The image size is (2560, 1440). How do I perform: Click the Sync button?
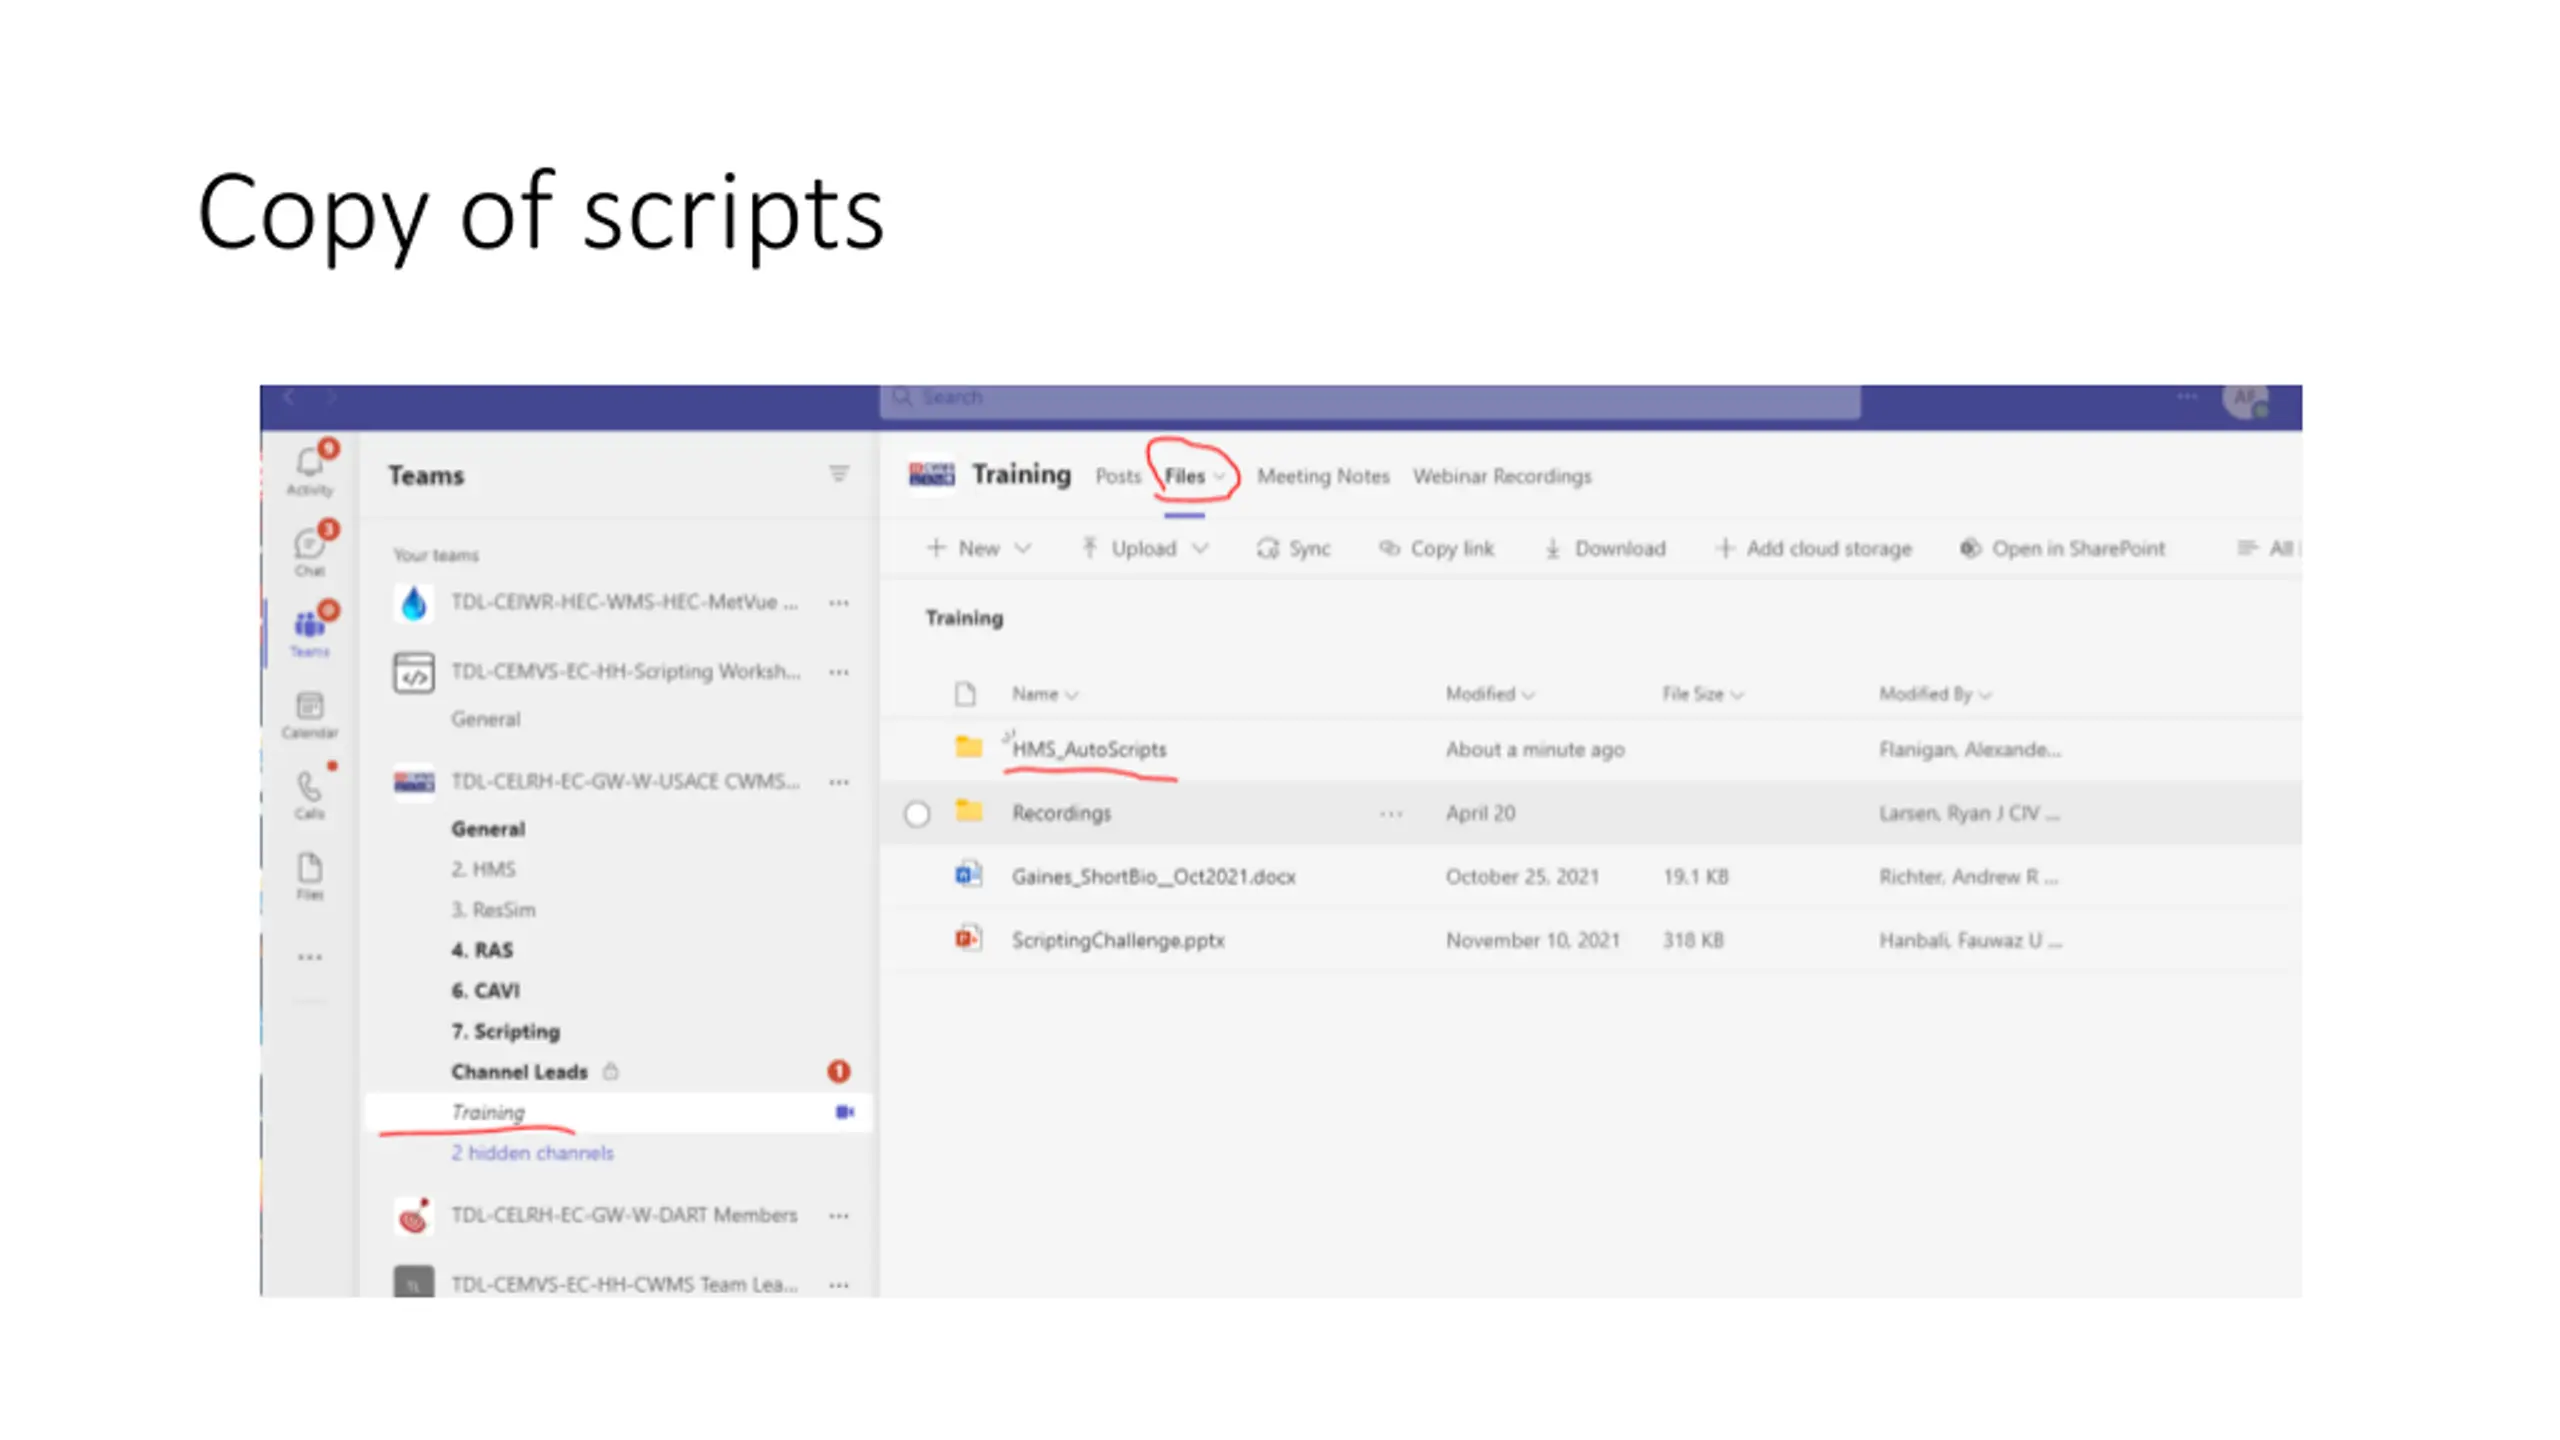[1293, 548]
